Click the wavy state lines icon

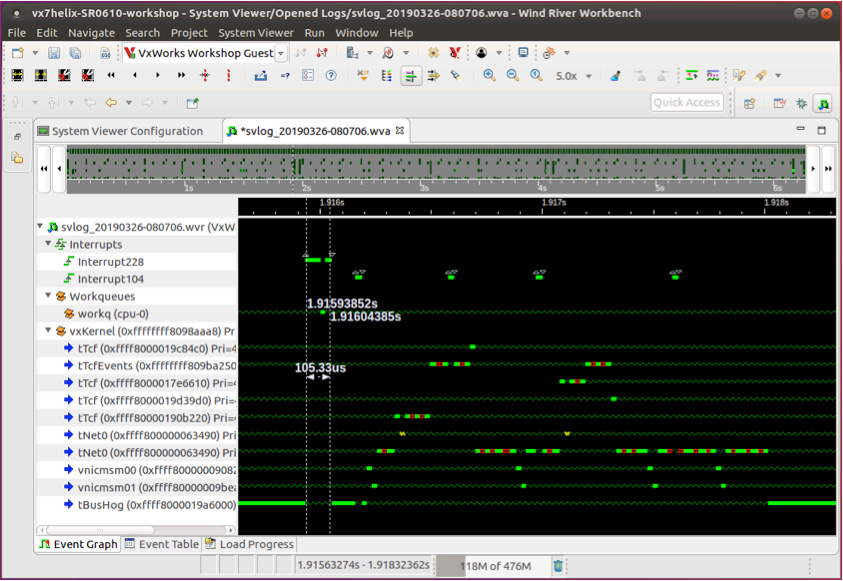(713, 75)
